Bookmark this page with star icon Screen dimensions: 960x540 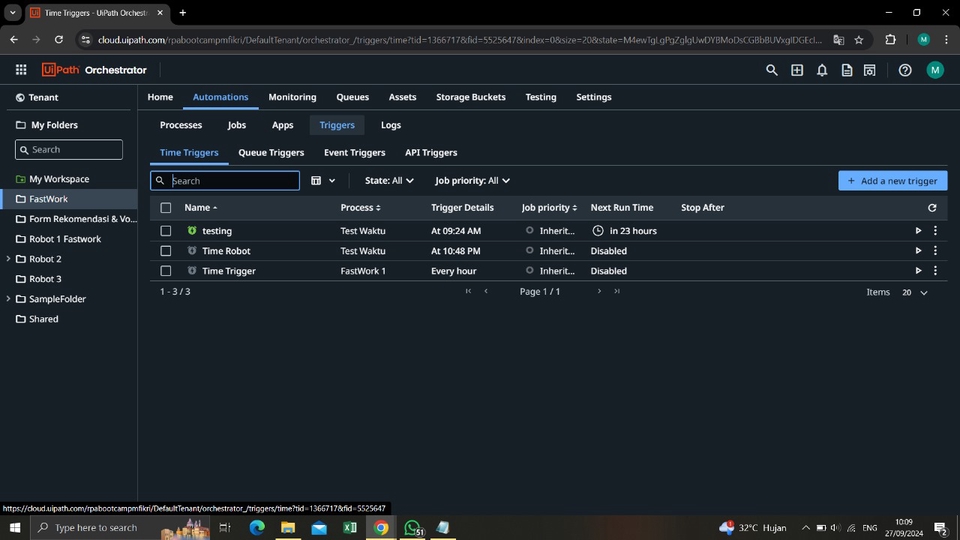(859, 40)
